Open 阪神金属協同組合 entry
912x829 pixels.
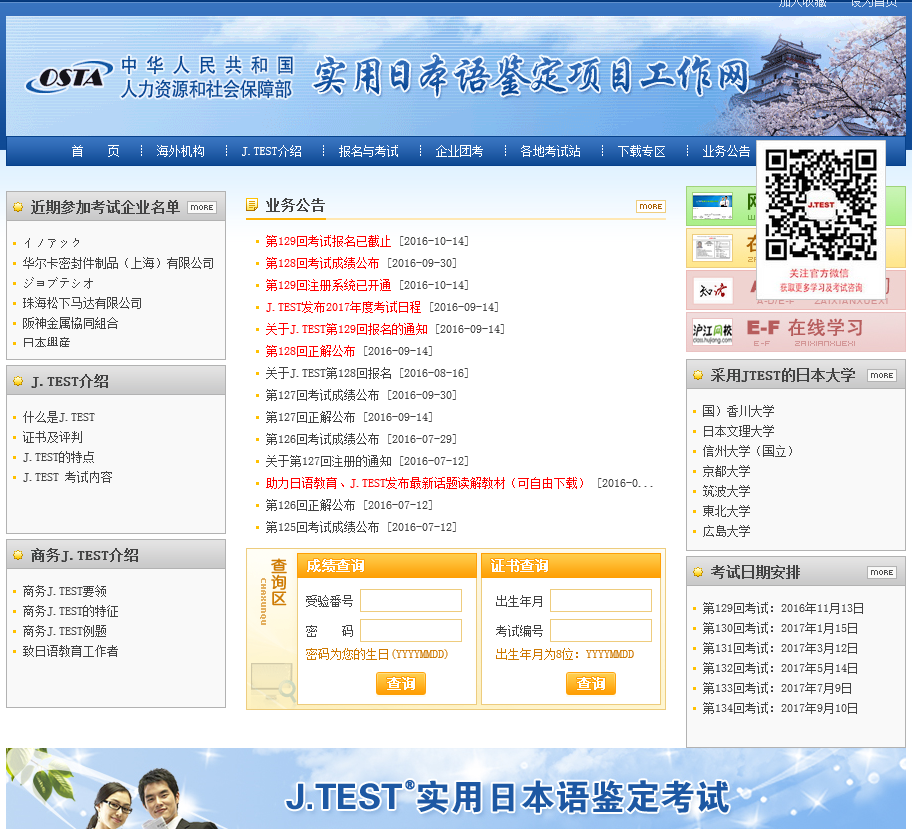pyautogui.click(x=70, y=323)
